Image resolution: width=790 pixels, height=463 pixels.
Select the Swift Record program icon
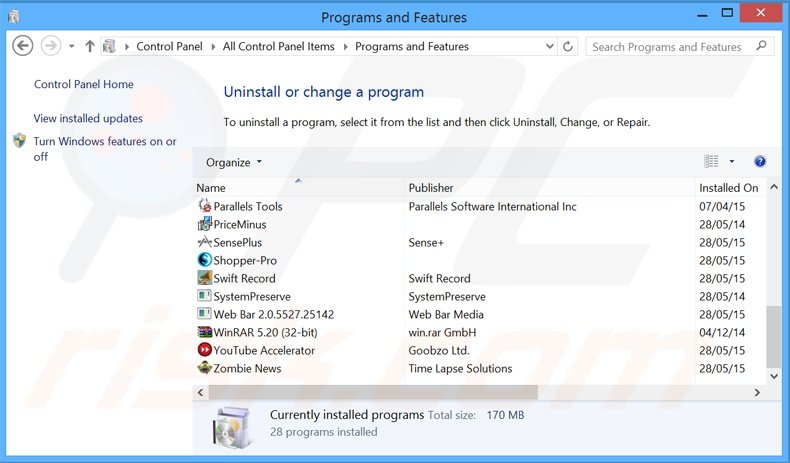(205, 278)
